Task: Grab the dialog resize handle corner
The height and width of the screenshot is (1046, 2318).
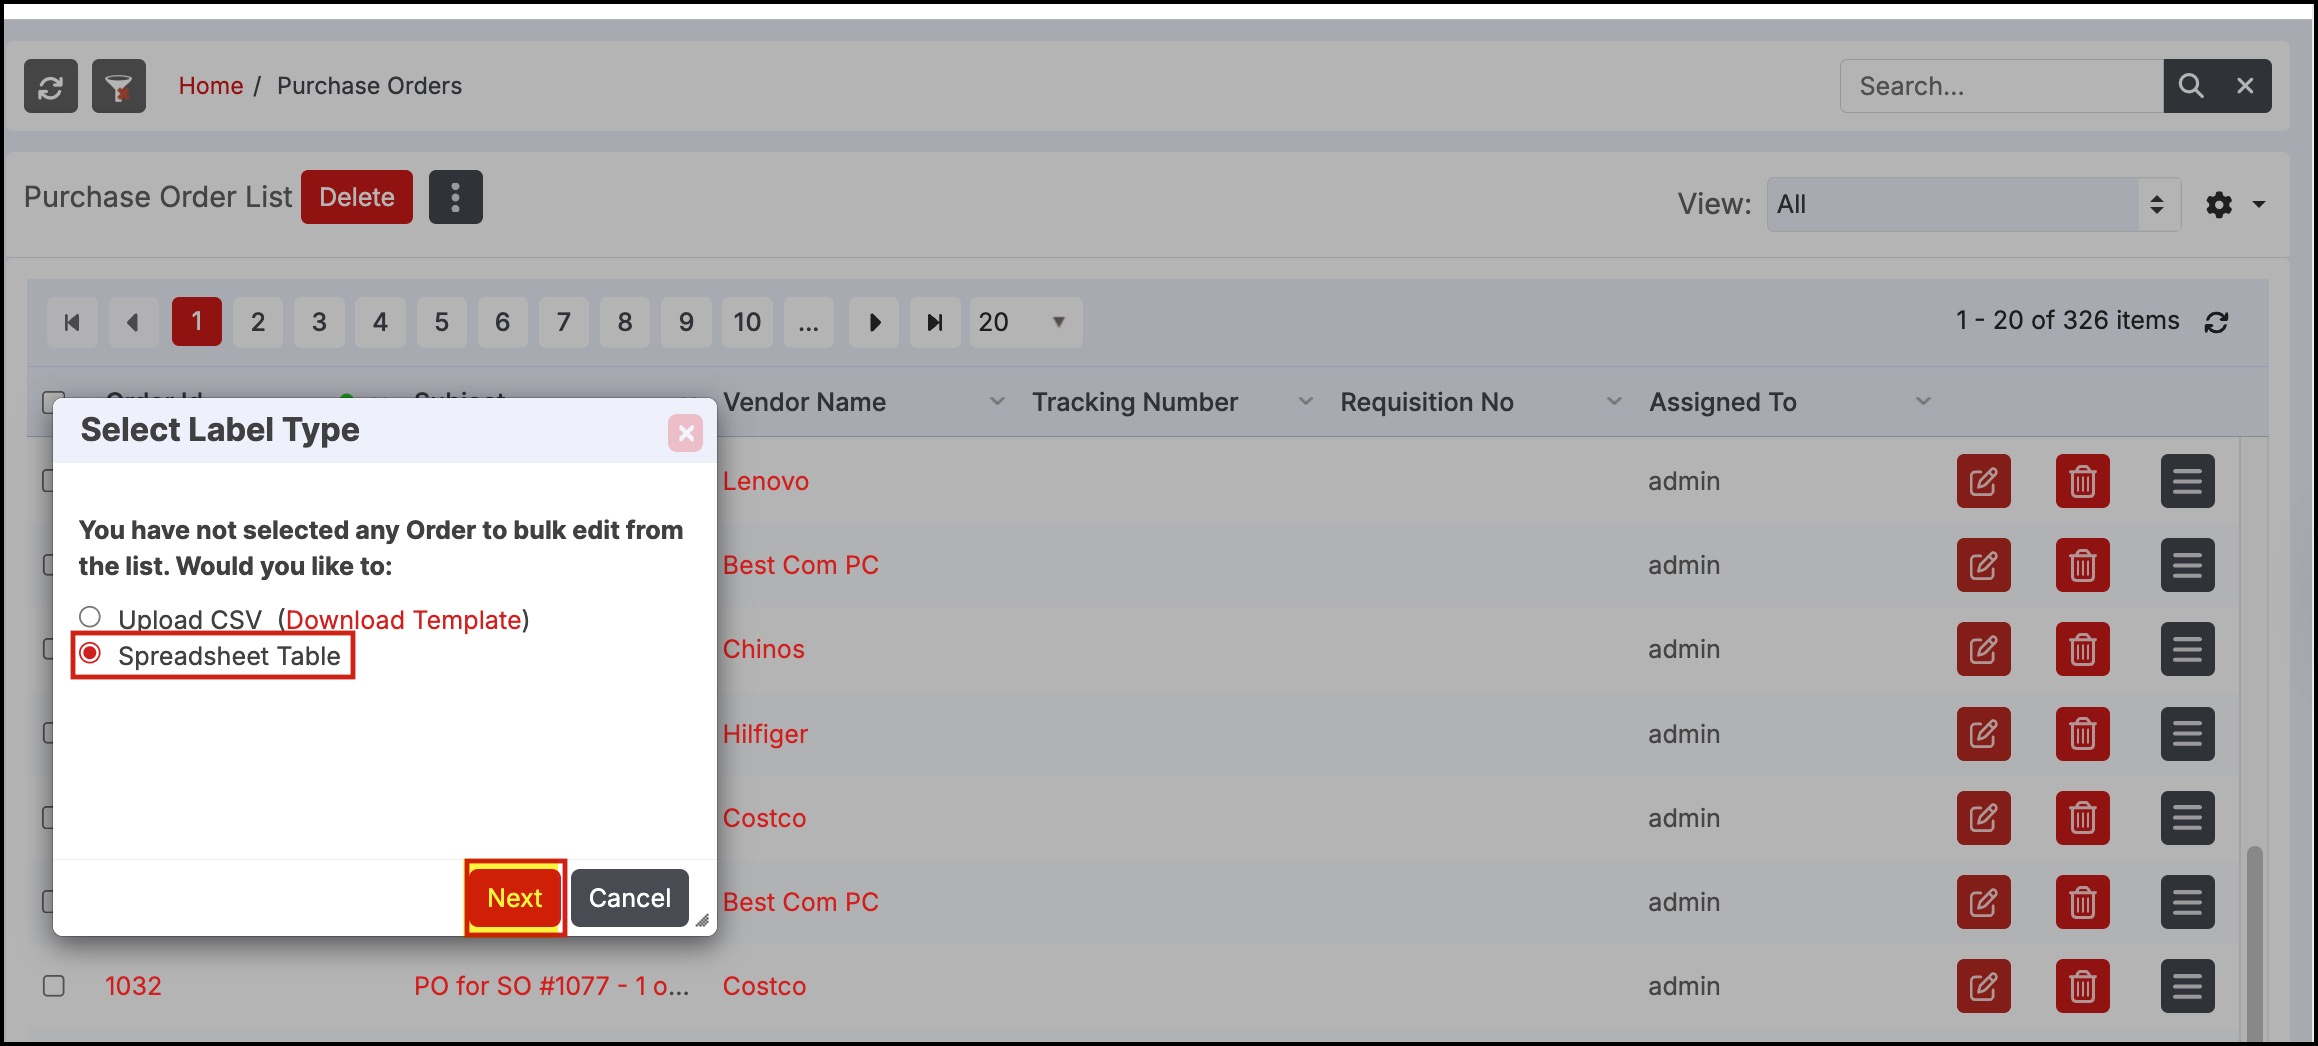Action: 702,920
